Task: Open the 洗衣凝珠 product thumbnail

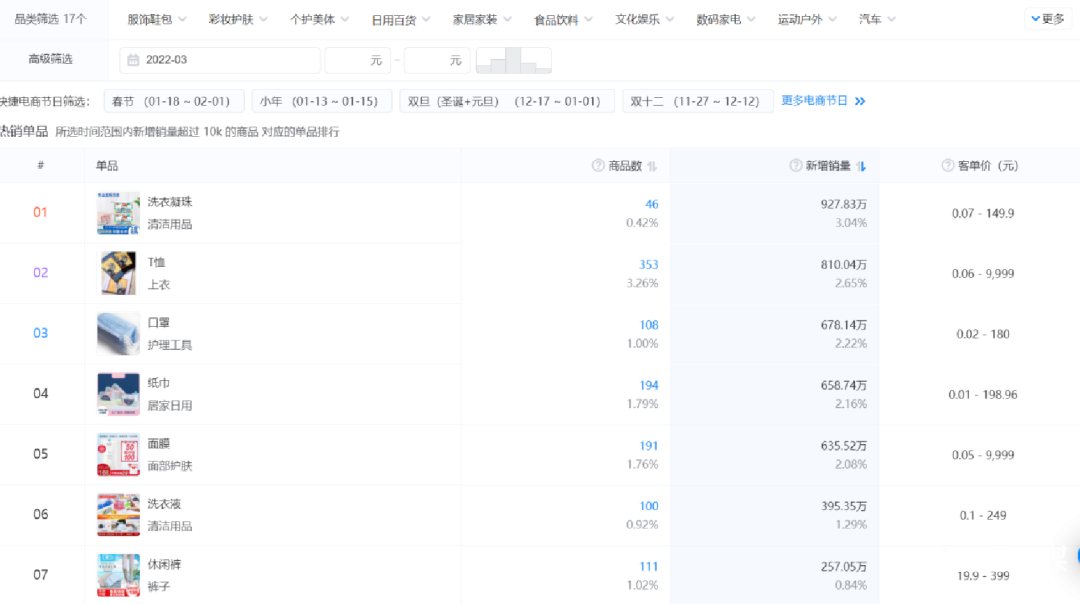Action: (118, 213)
